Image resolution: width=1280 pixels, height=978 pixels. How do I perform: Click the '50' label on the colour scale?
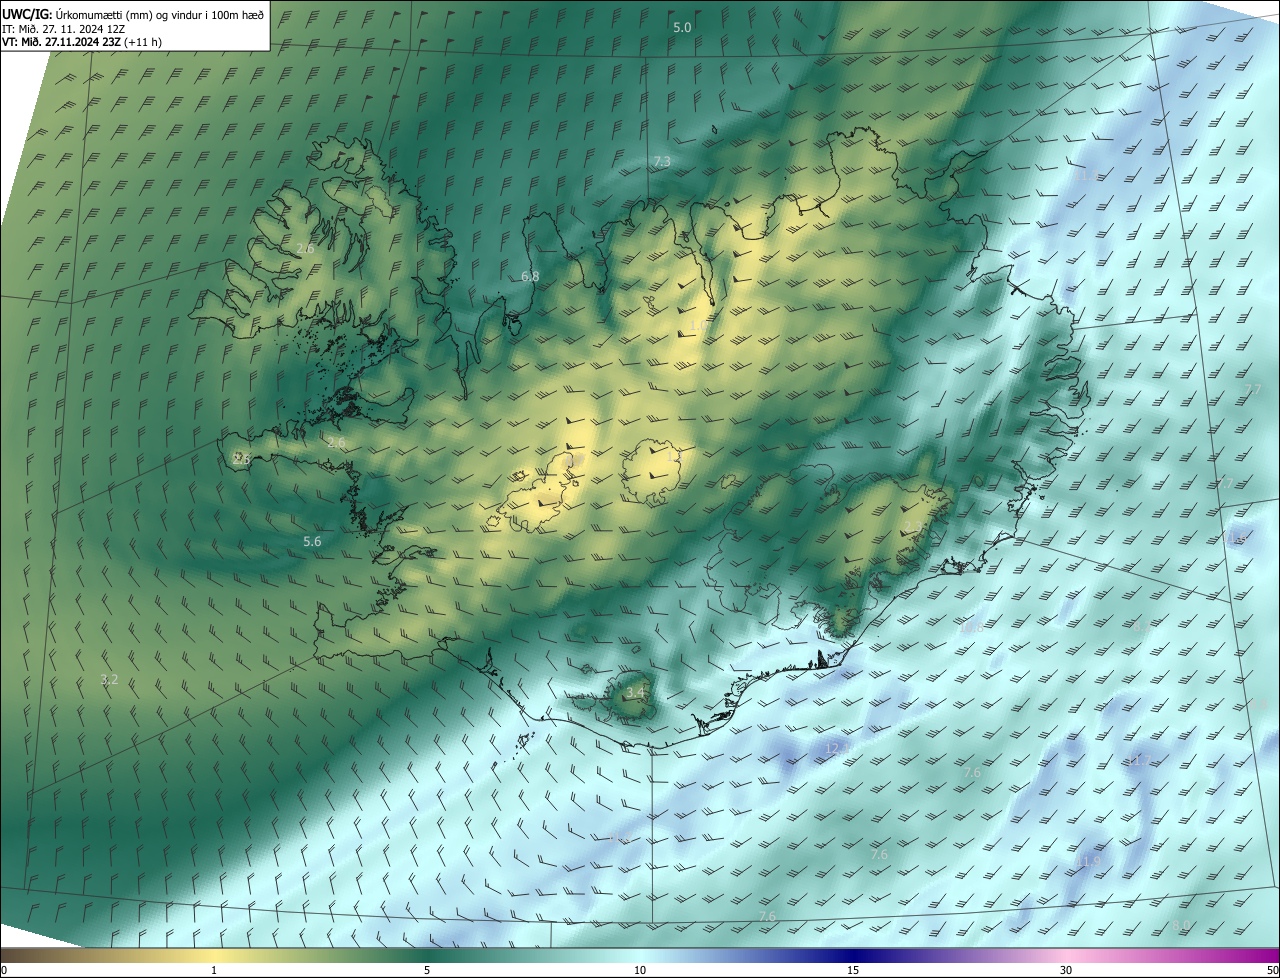click(x=1272, y=970)
